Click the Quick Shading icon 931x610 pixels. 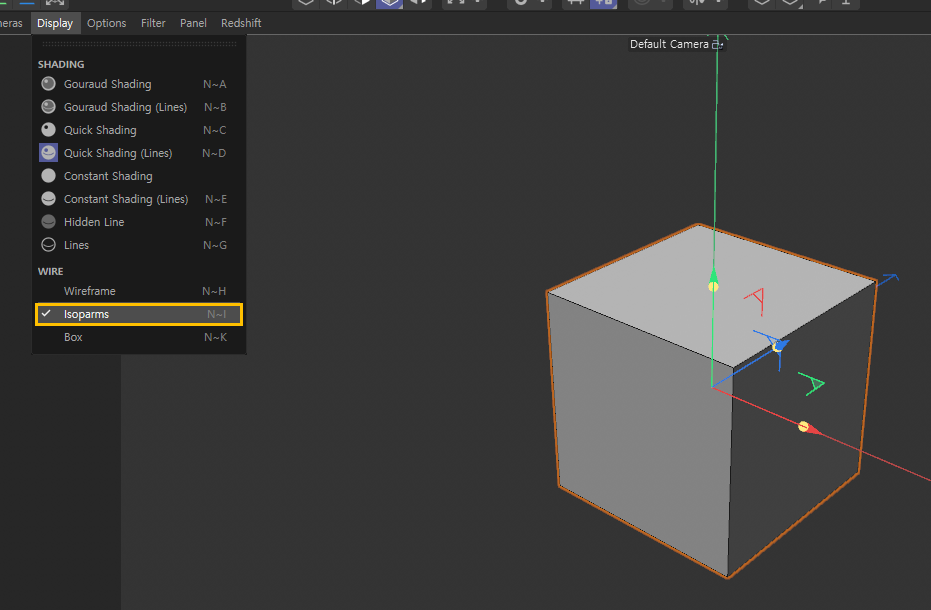pos(48,130)
